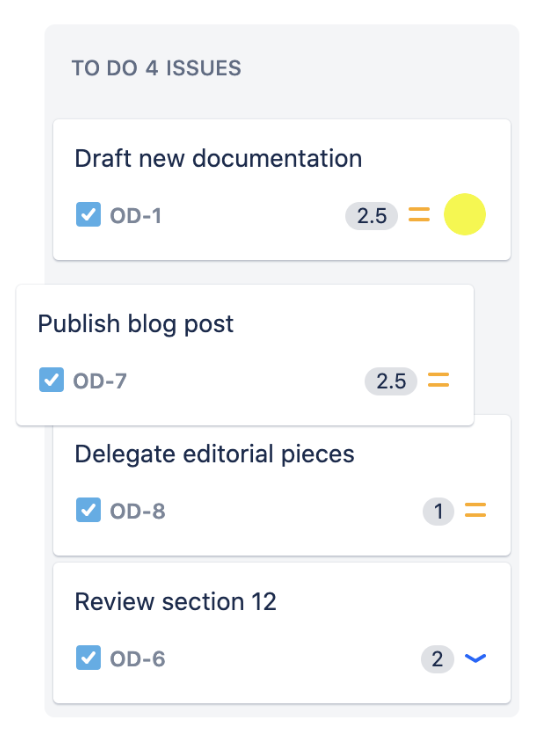Image resolution: width=534 pixels, height=742 pixels.
Task: Open issue key OD-1 link
Action: [136, 216]
